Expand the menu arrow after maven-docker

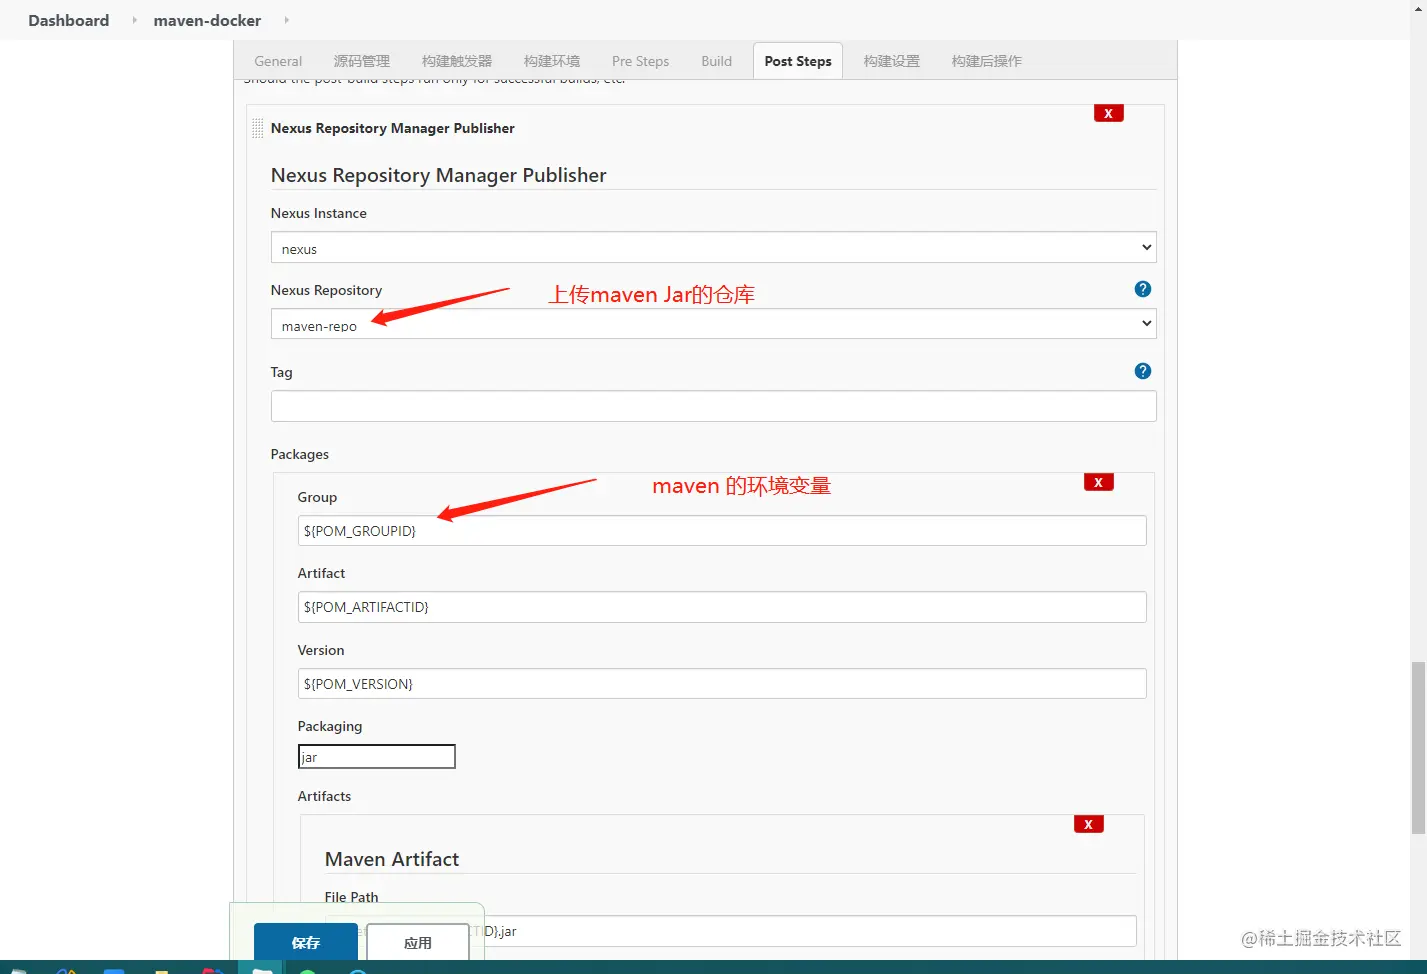click(287, 20)
